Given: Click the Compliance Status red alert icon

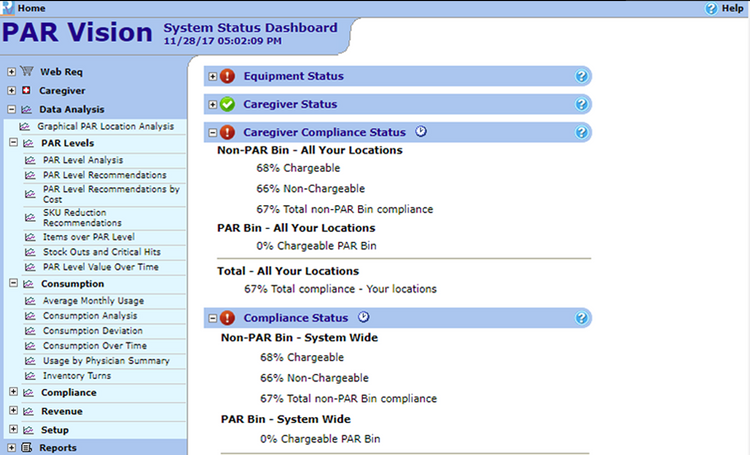Looking at the screenshot, I should [x=228, y=318].
